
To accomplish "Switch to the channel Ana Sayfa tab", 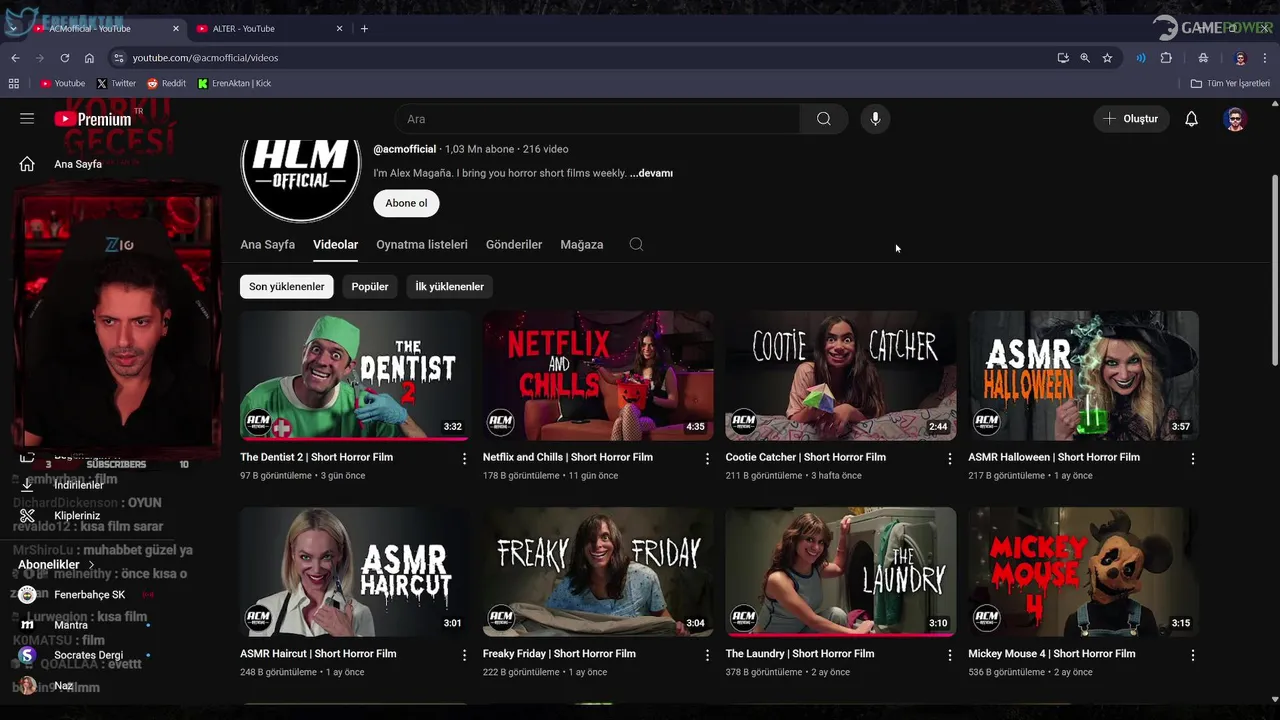I will point(267,244).
